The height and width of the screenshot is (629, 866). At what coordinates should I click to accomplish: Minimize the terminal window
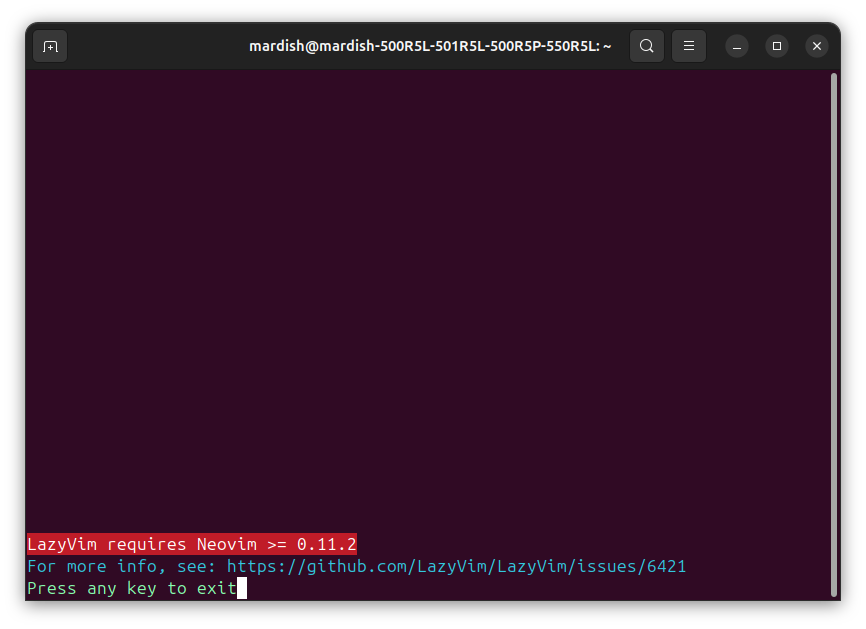point(737,46)
